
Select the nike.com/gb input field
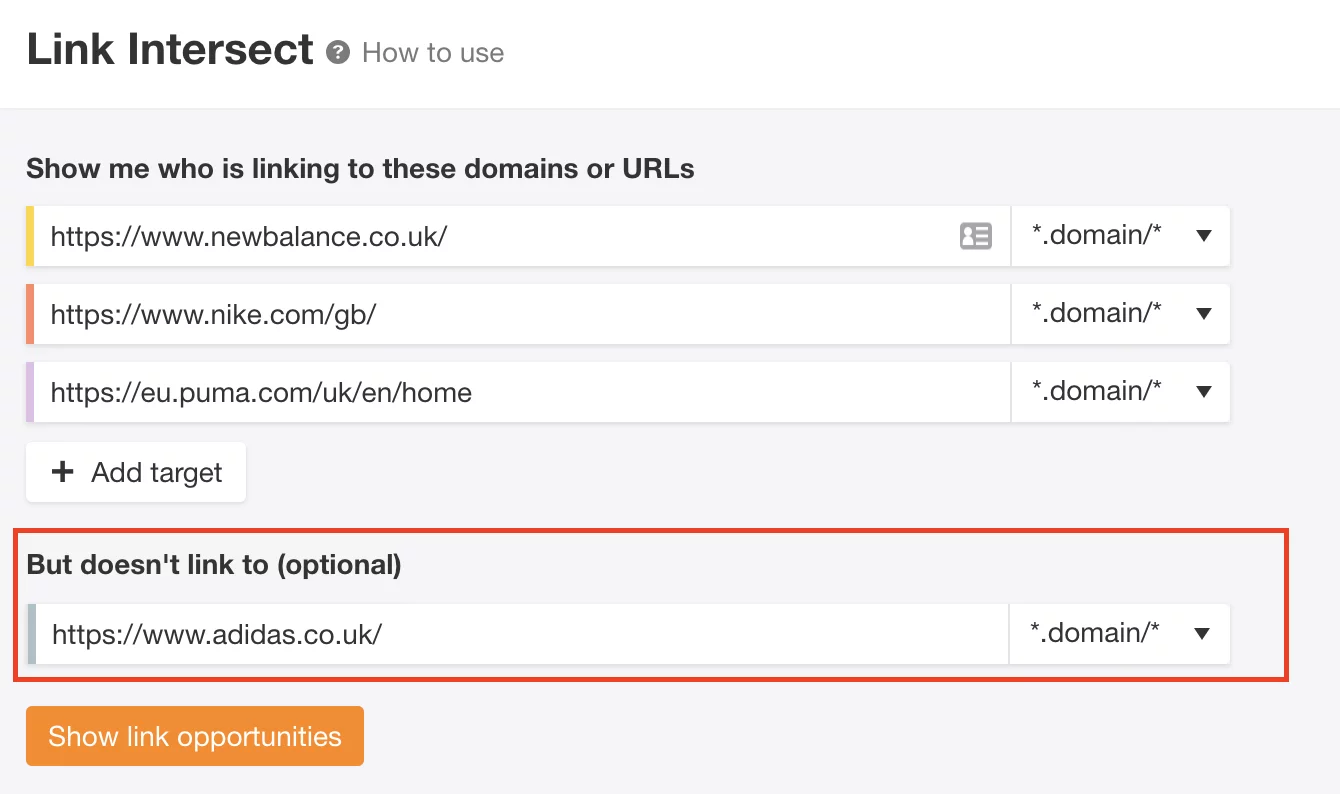pyautogui.click(x=500, y=314)
